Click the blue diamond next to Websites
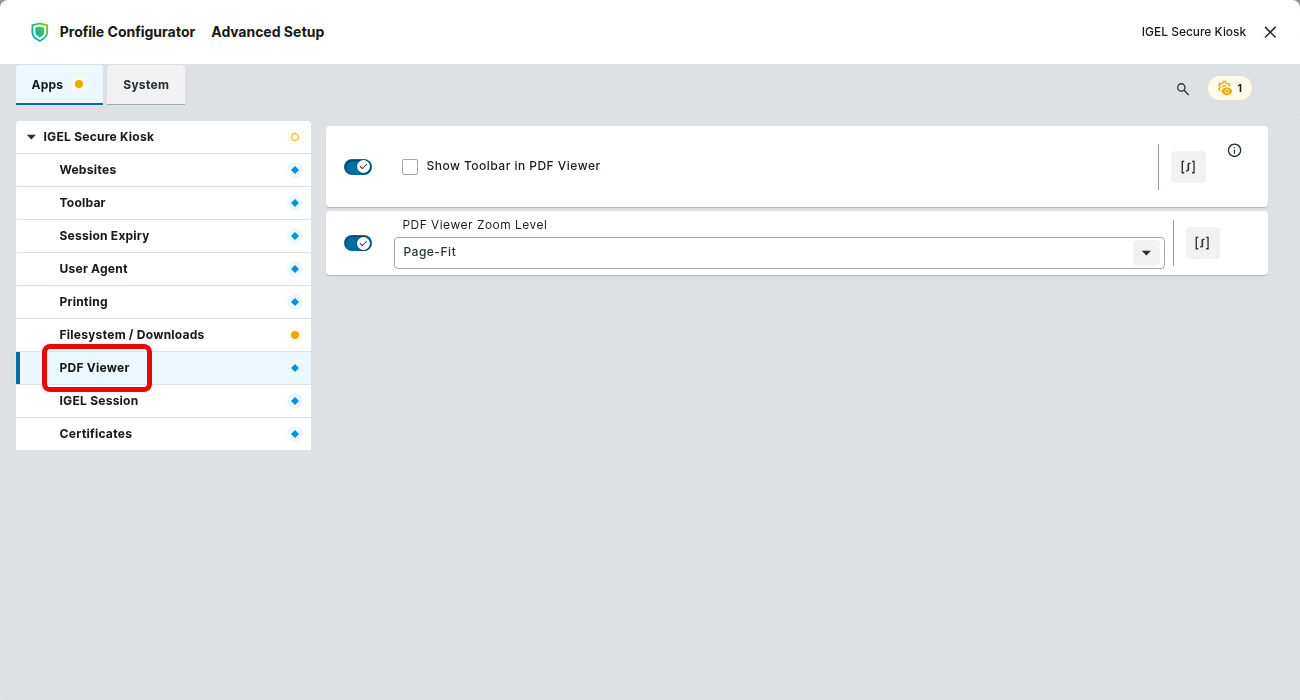Image resolution: width=1300 pixels, height=700 pixels. 294,170
